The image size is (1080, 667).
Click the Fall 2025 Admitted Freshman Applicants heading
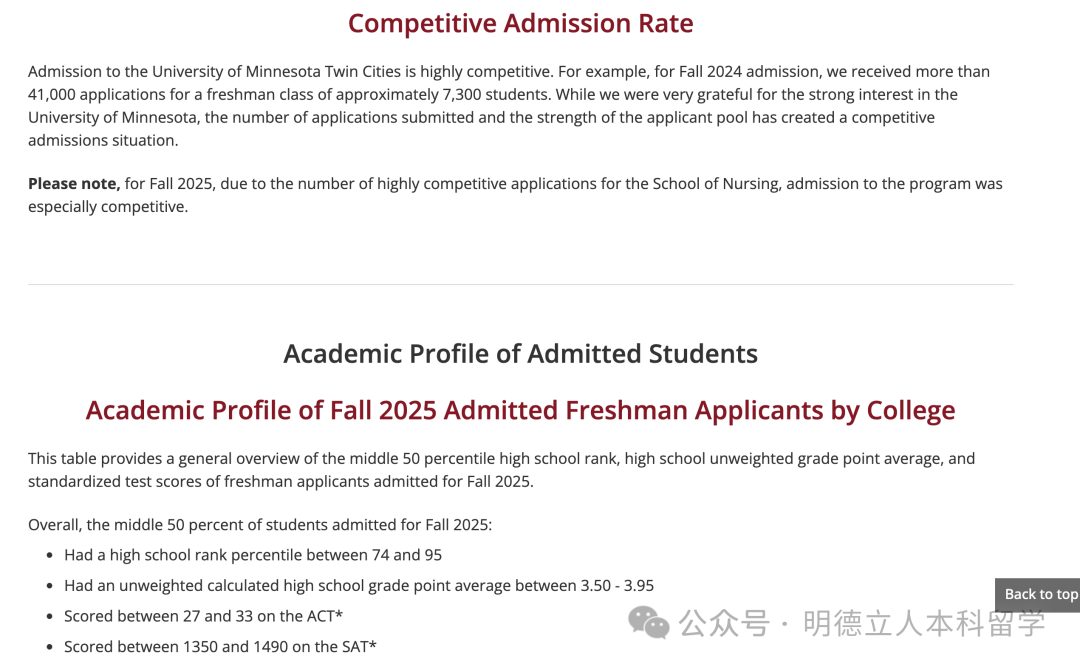pos(520,411)
